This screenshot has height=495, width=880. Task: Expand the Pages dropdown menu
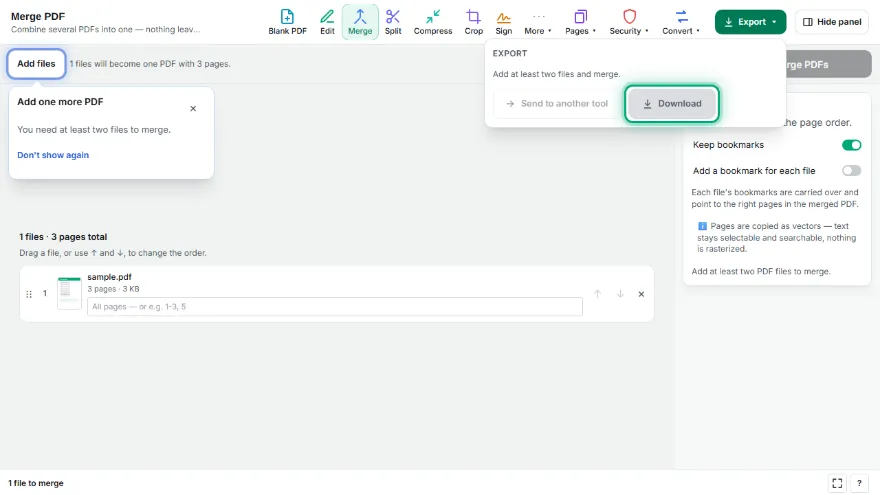[x=580, y=22]
